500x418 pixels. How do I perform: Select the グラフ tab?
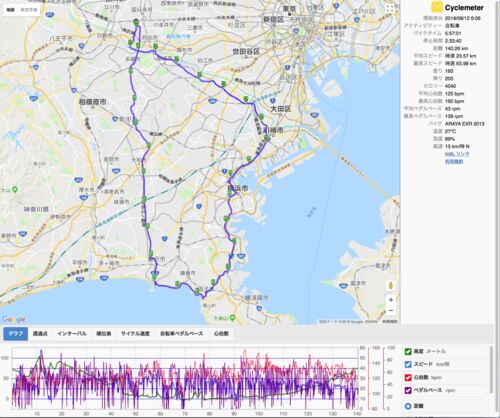16,334
